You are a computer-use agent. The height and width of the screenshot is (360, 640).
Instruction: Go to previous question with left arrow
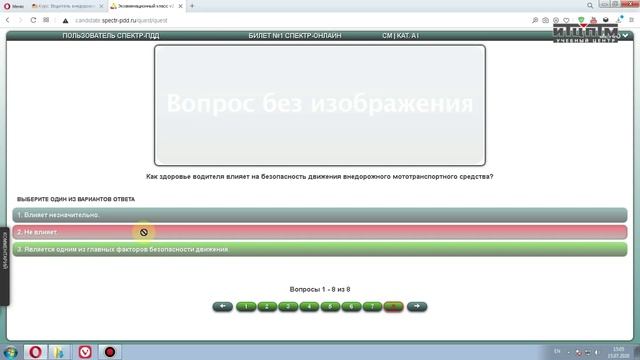[222, 306]
